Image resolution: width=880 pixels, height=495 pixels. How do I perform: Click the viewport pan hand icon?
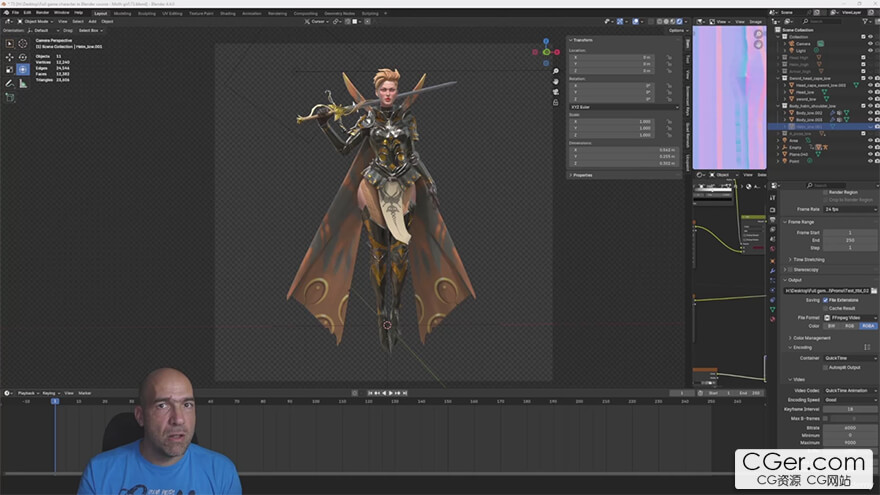pos(556,81)
